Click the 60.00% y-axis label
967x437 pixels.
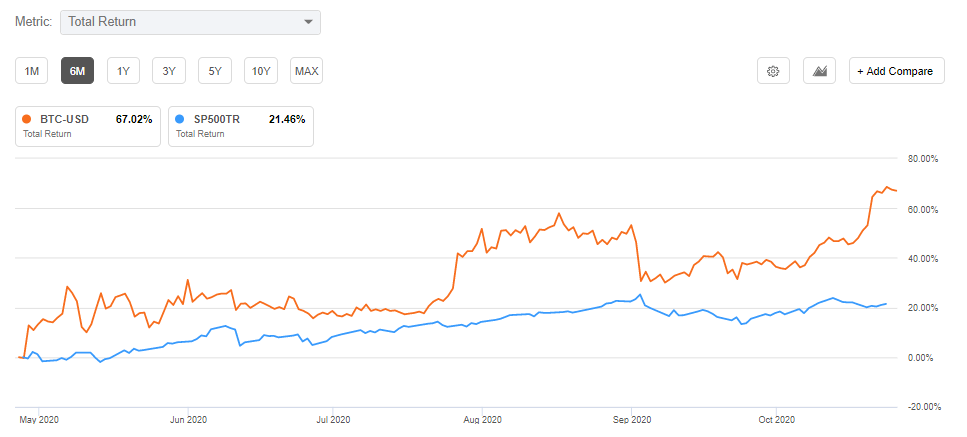click(922, 209)
